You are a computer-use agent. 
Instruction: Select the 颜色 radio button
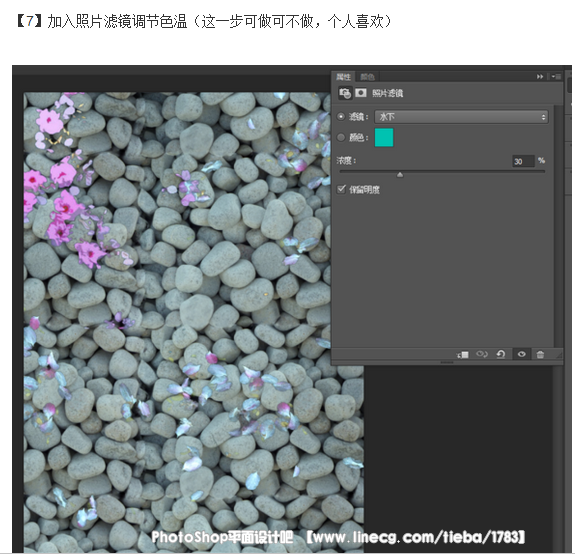[341, 137]
